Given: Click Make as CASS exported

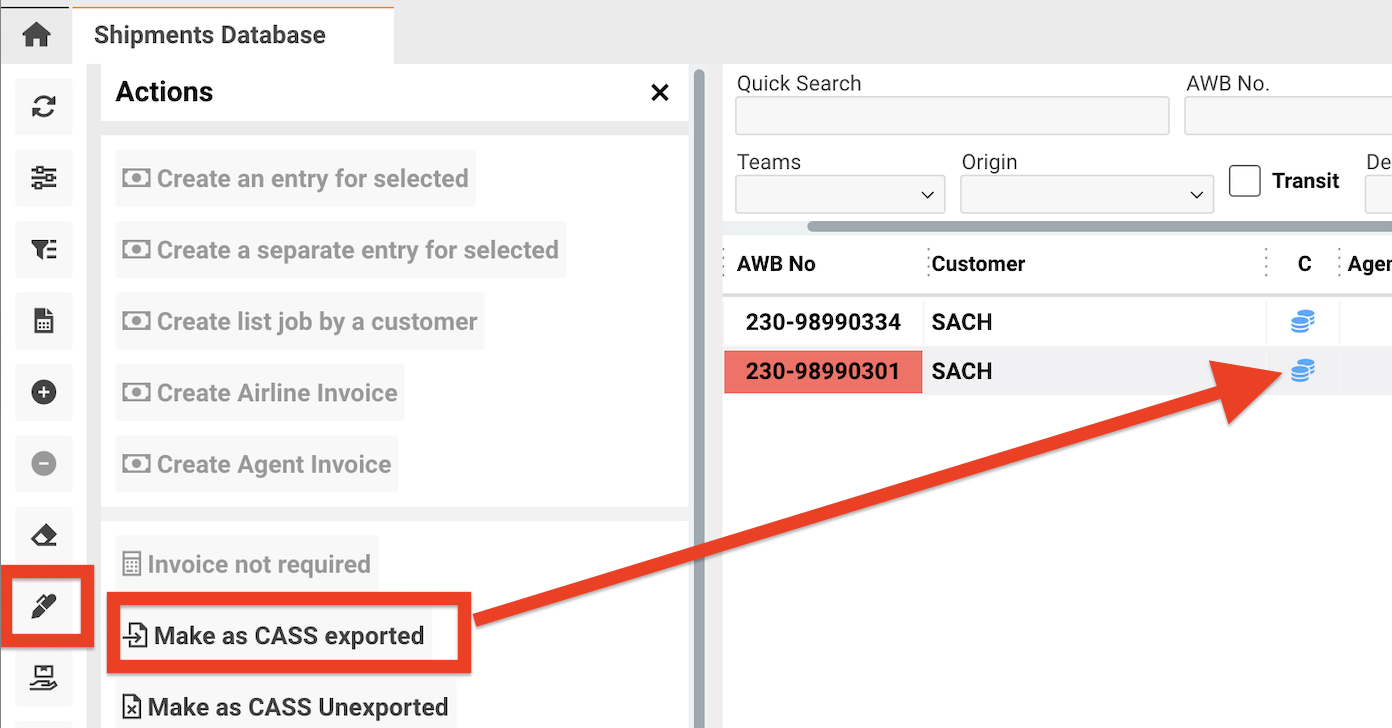Looking at the screenshot, I should coord(289,636).
